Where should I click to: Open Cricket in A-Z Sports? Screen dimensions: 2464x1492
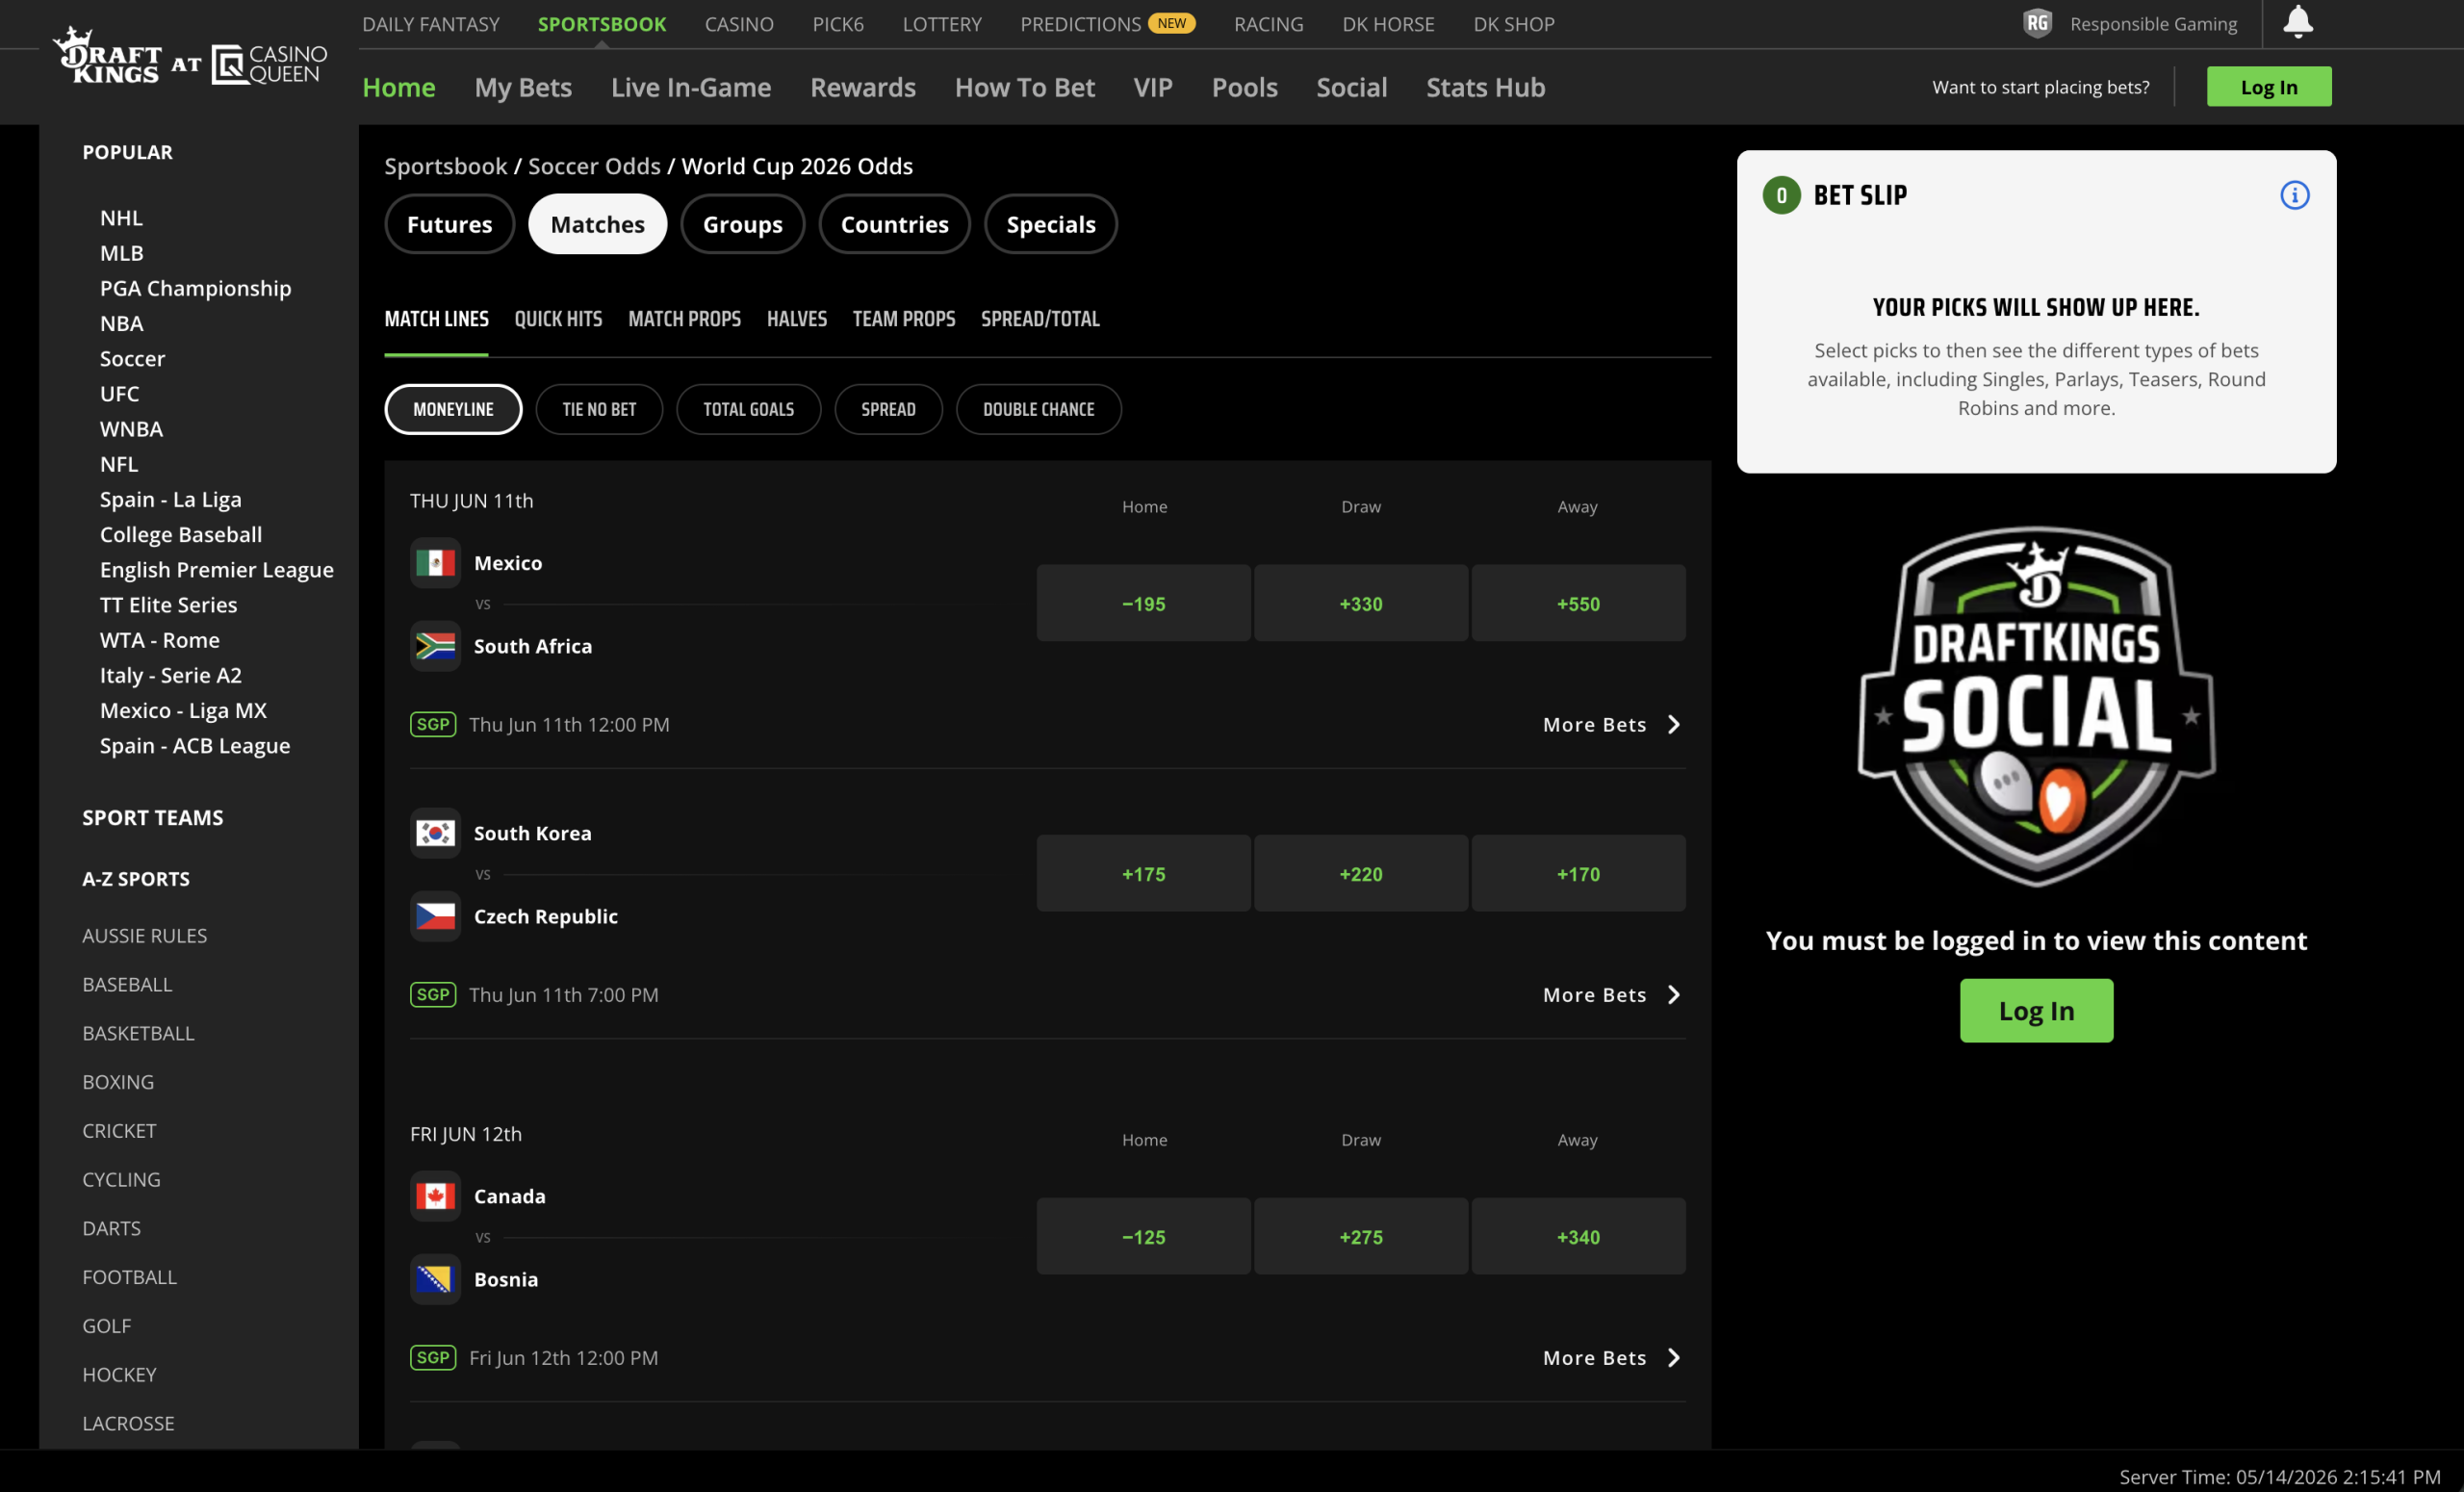point(119,1130)
